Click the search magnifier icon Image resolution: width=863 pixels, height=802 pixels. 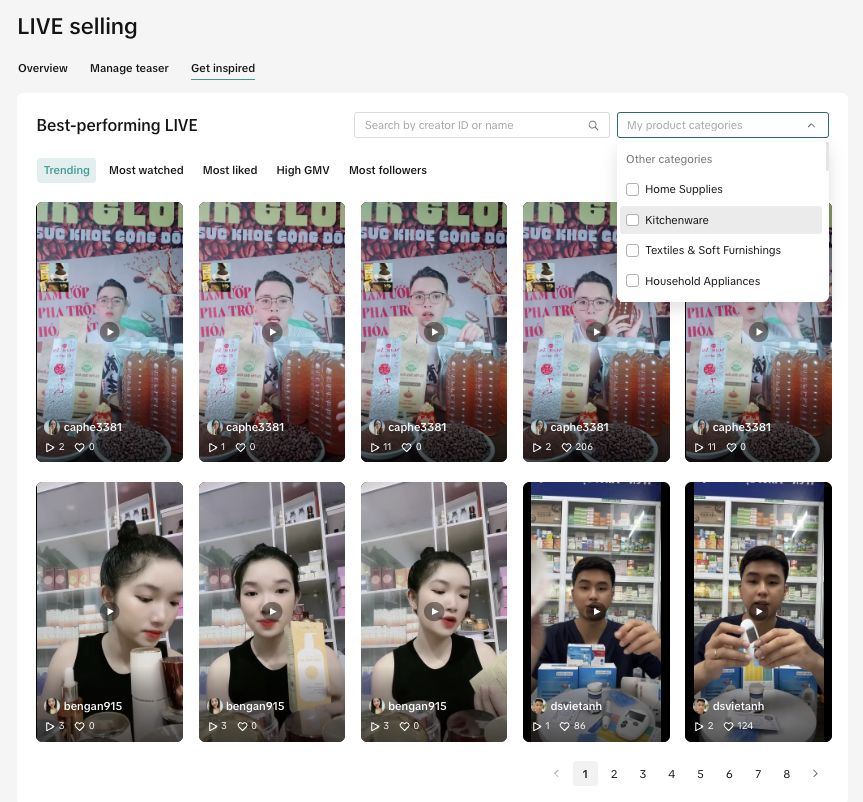click(593, 126)
